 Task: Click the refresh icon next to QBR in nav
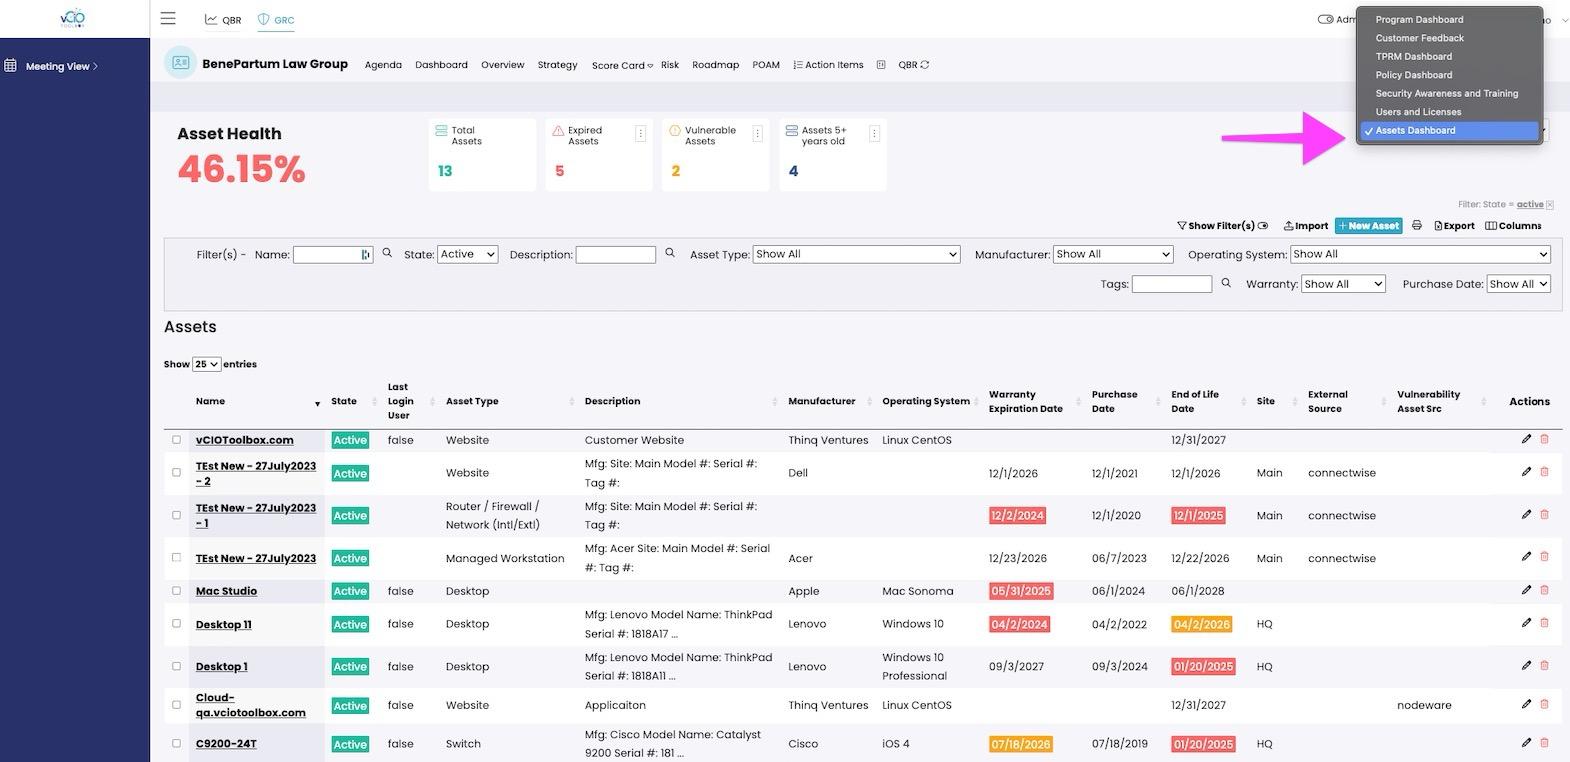(x=925, y=65)
